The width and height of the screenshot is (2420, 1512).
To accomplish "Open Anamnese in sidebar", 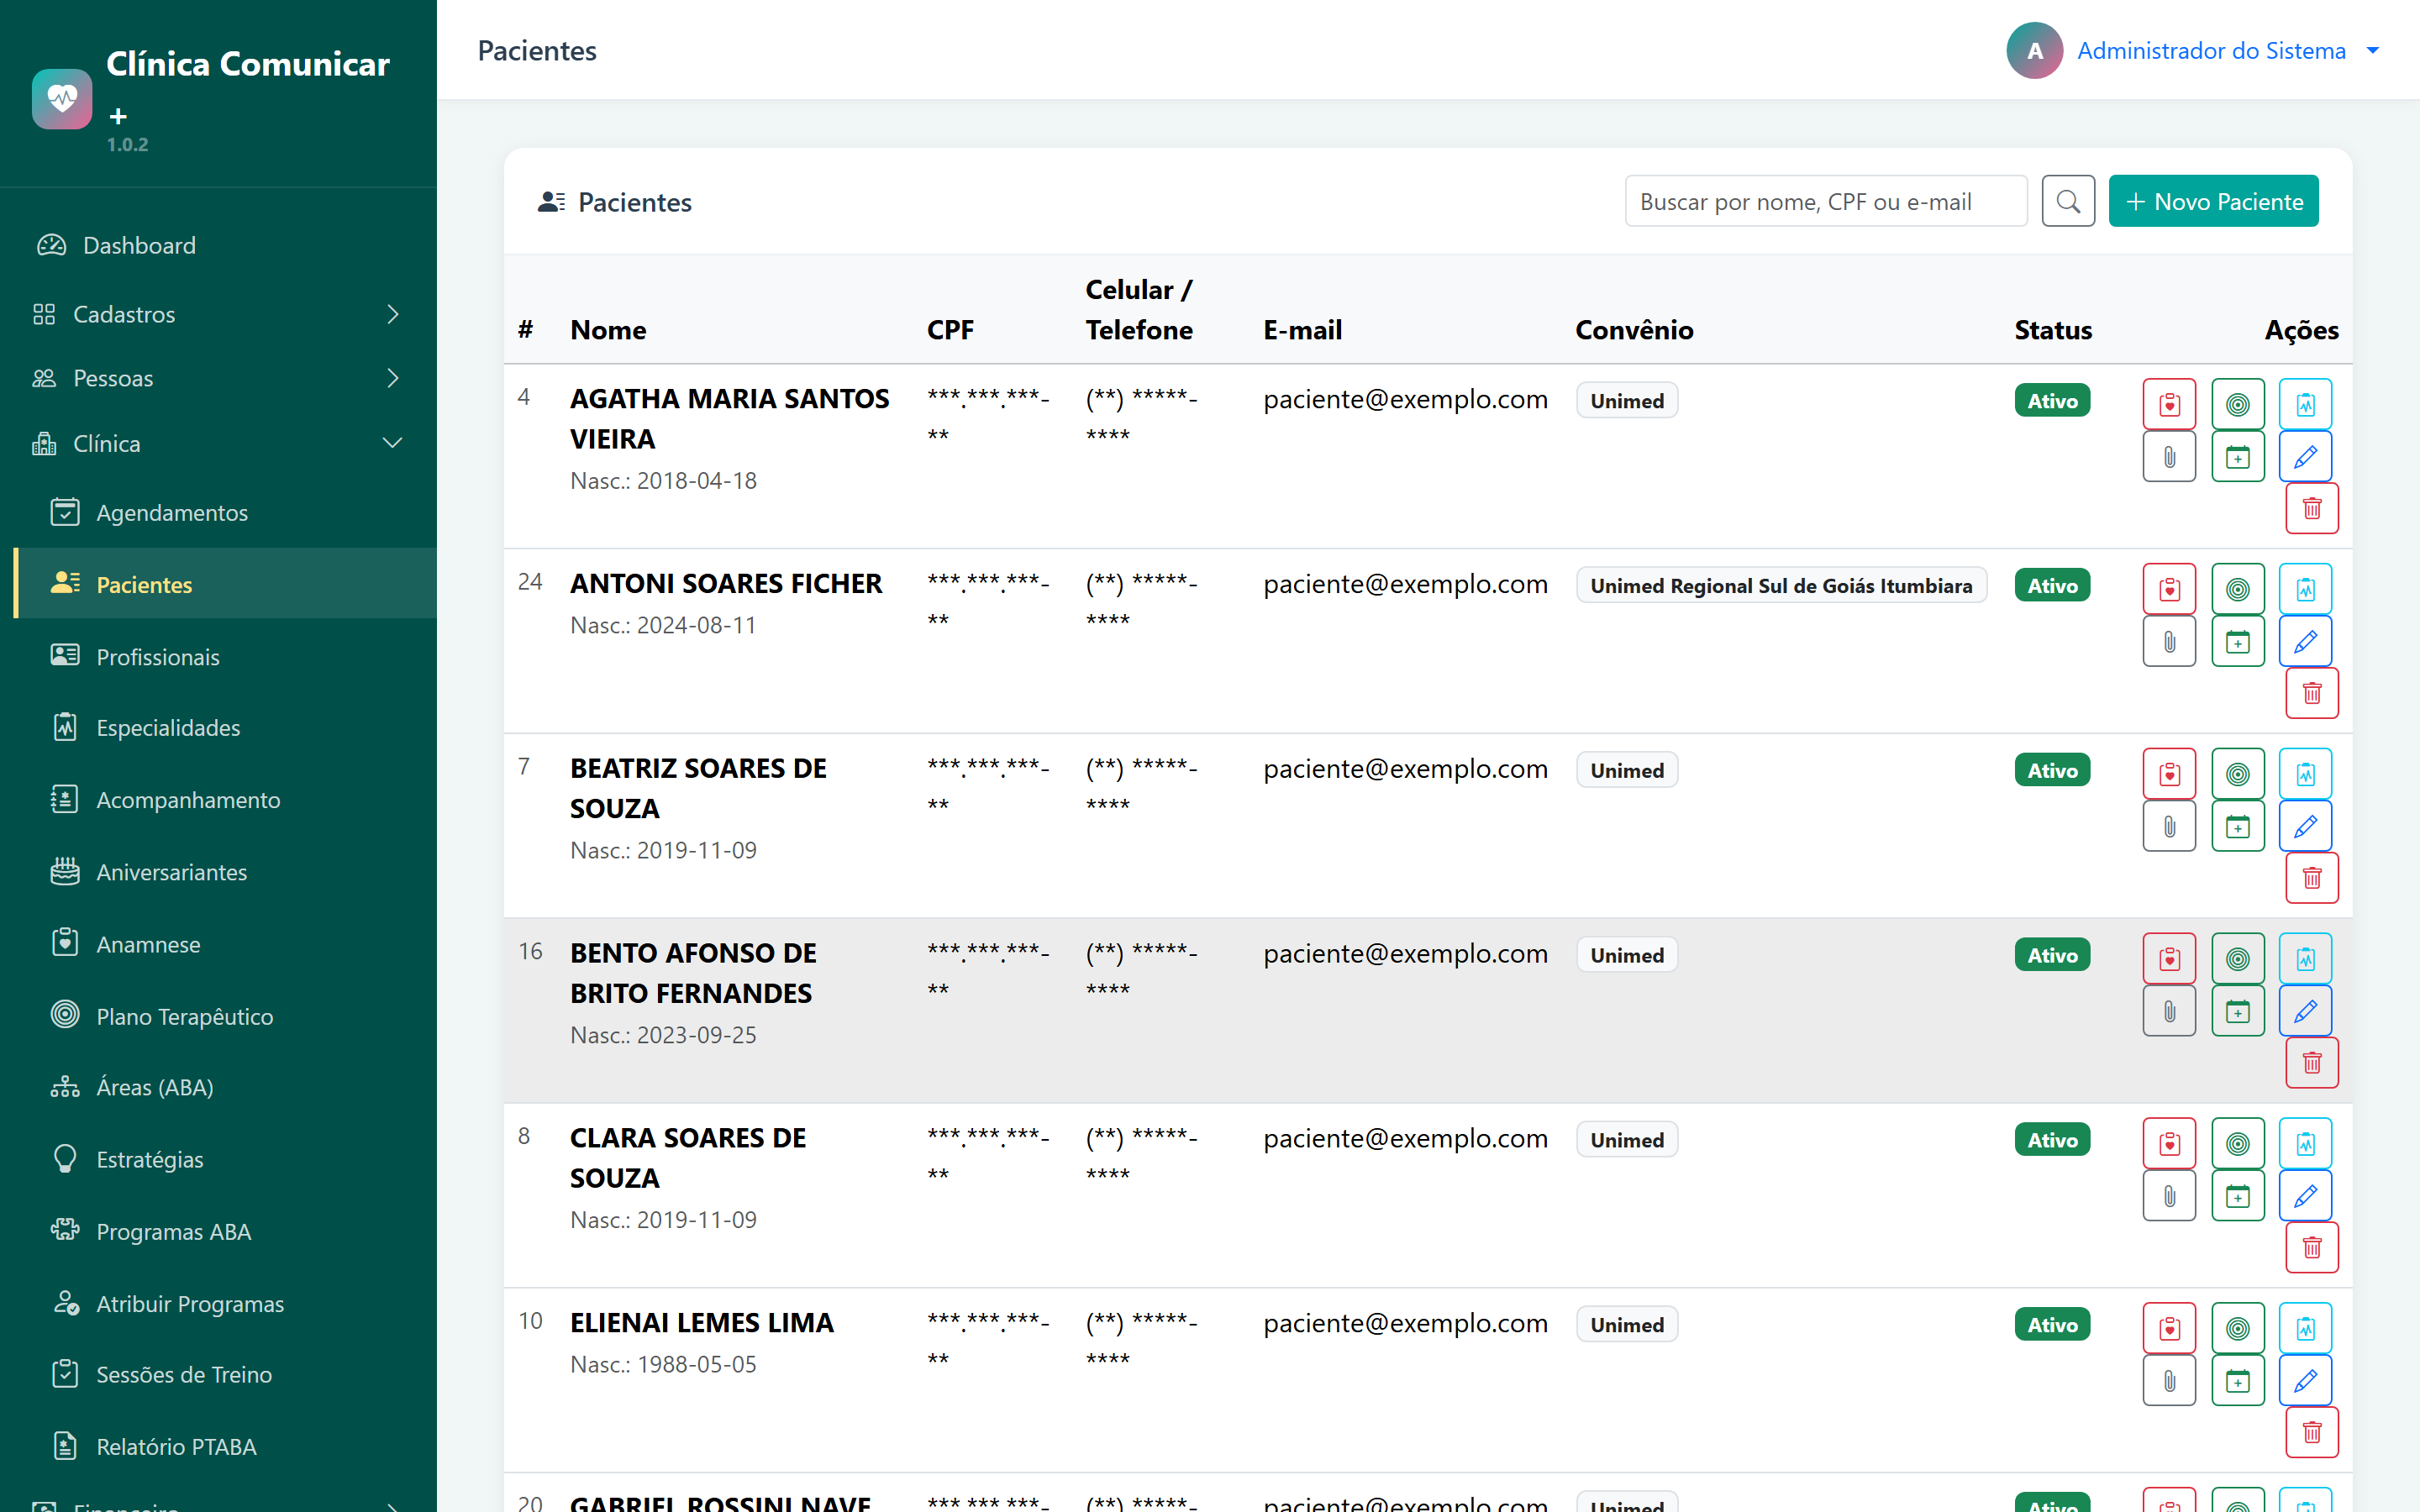I will tap(225, 944).
